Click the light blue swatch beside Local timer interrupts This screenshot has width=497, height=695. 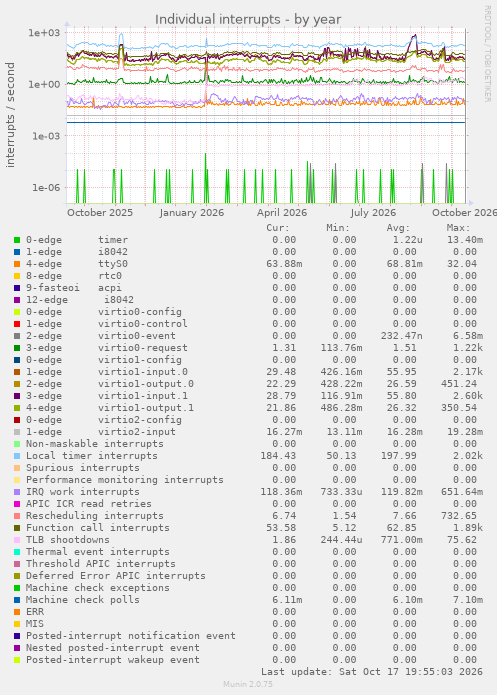[17, 456]
